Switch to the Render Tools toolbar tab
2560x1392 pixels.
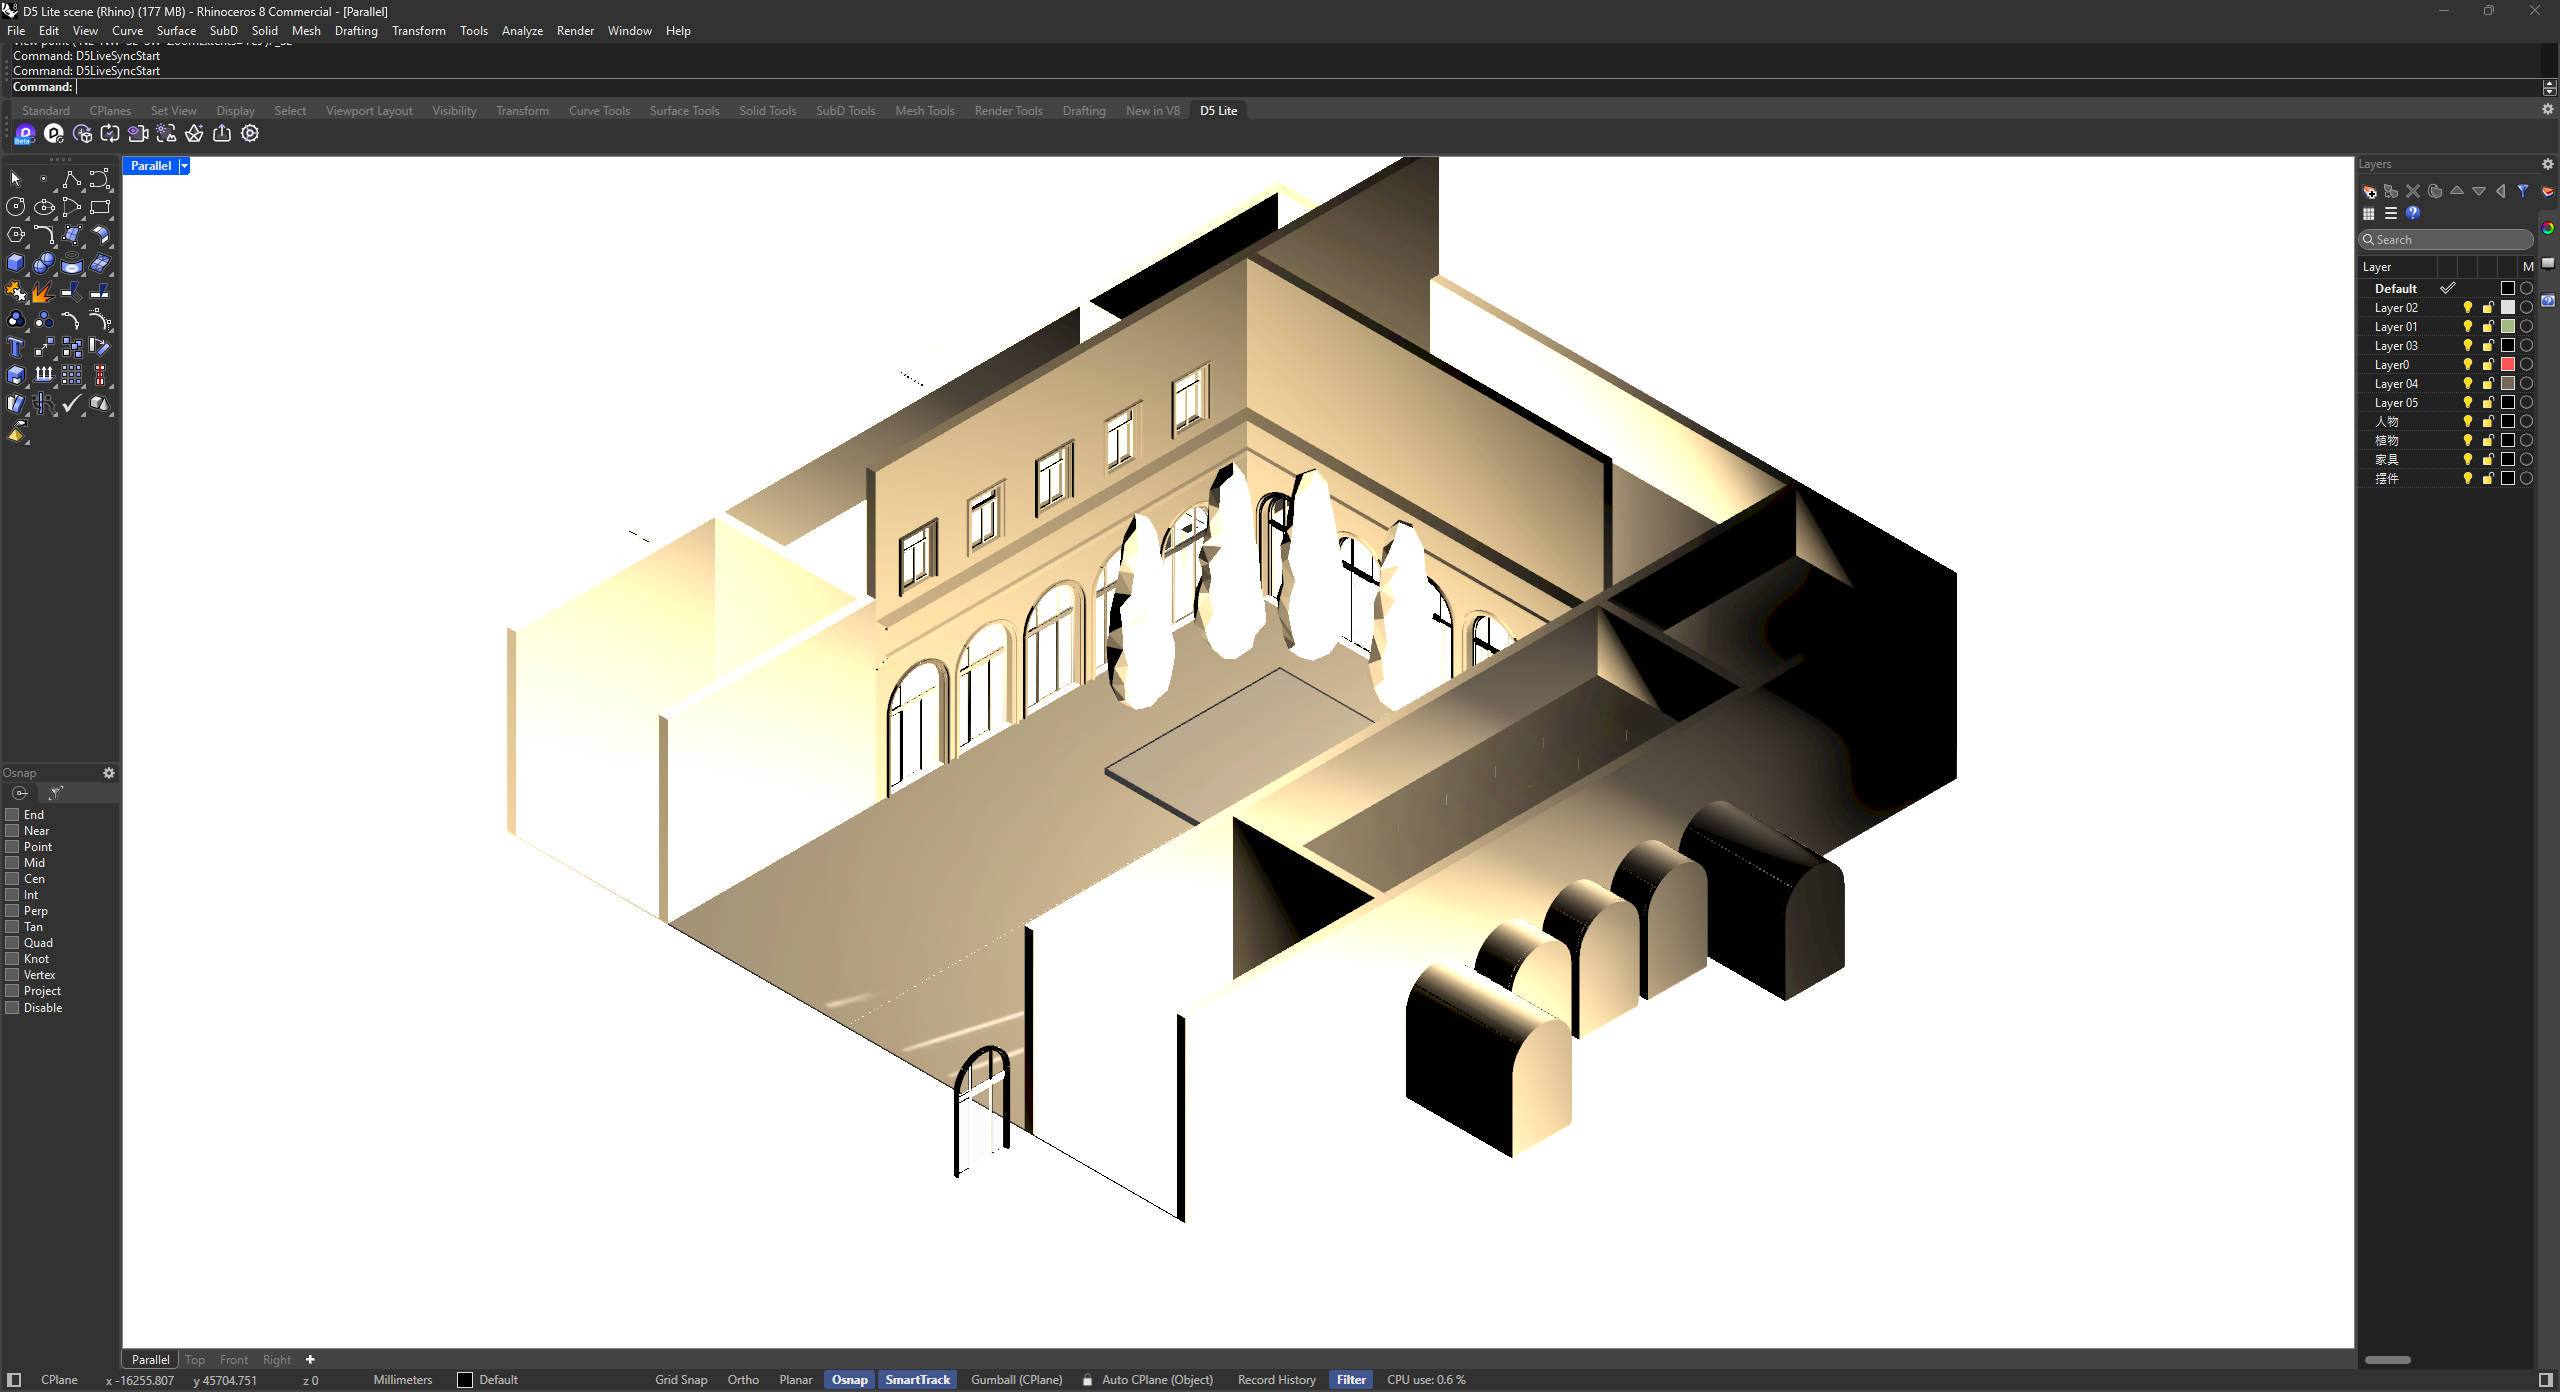pyautogui.click(x=1008, y=111)
